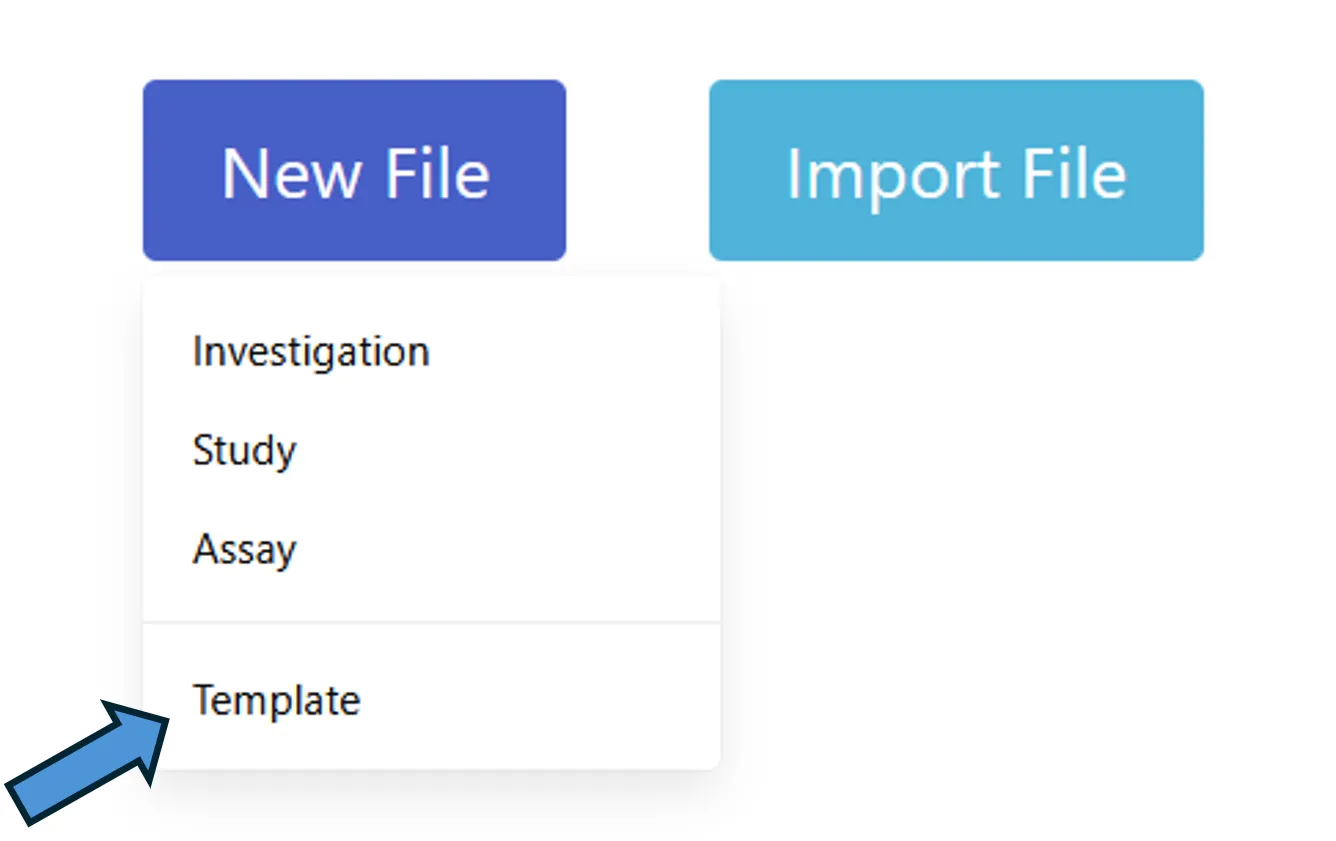Click the divider line above Template
Image resolution: width=1336 pixels, height=841 pixels.
tap(431, 623)
